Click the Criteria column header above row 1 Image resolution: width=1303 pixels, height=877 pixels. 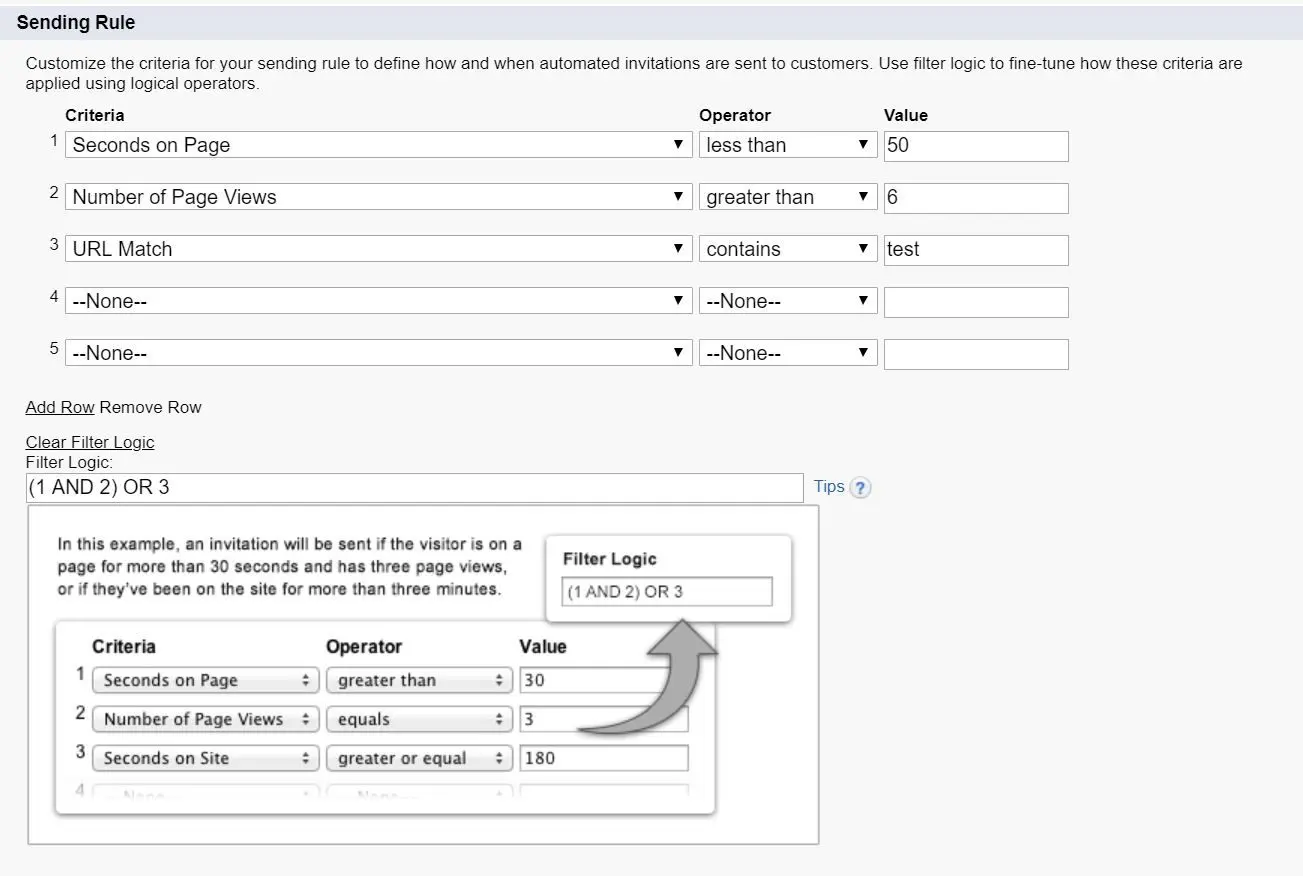coord(95,115)
